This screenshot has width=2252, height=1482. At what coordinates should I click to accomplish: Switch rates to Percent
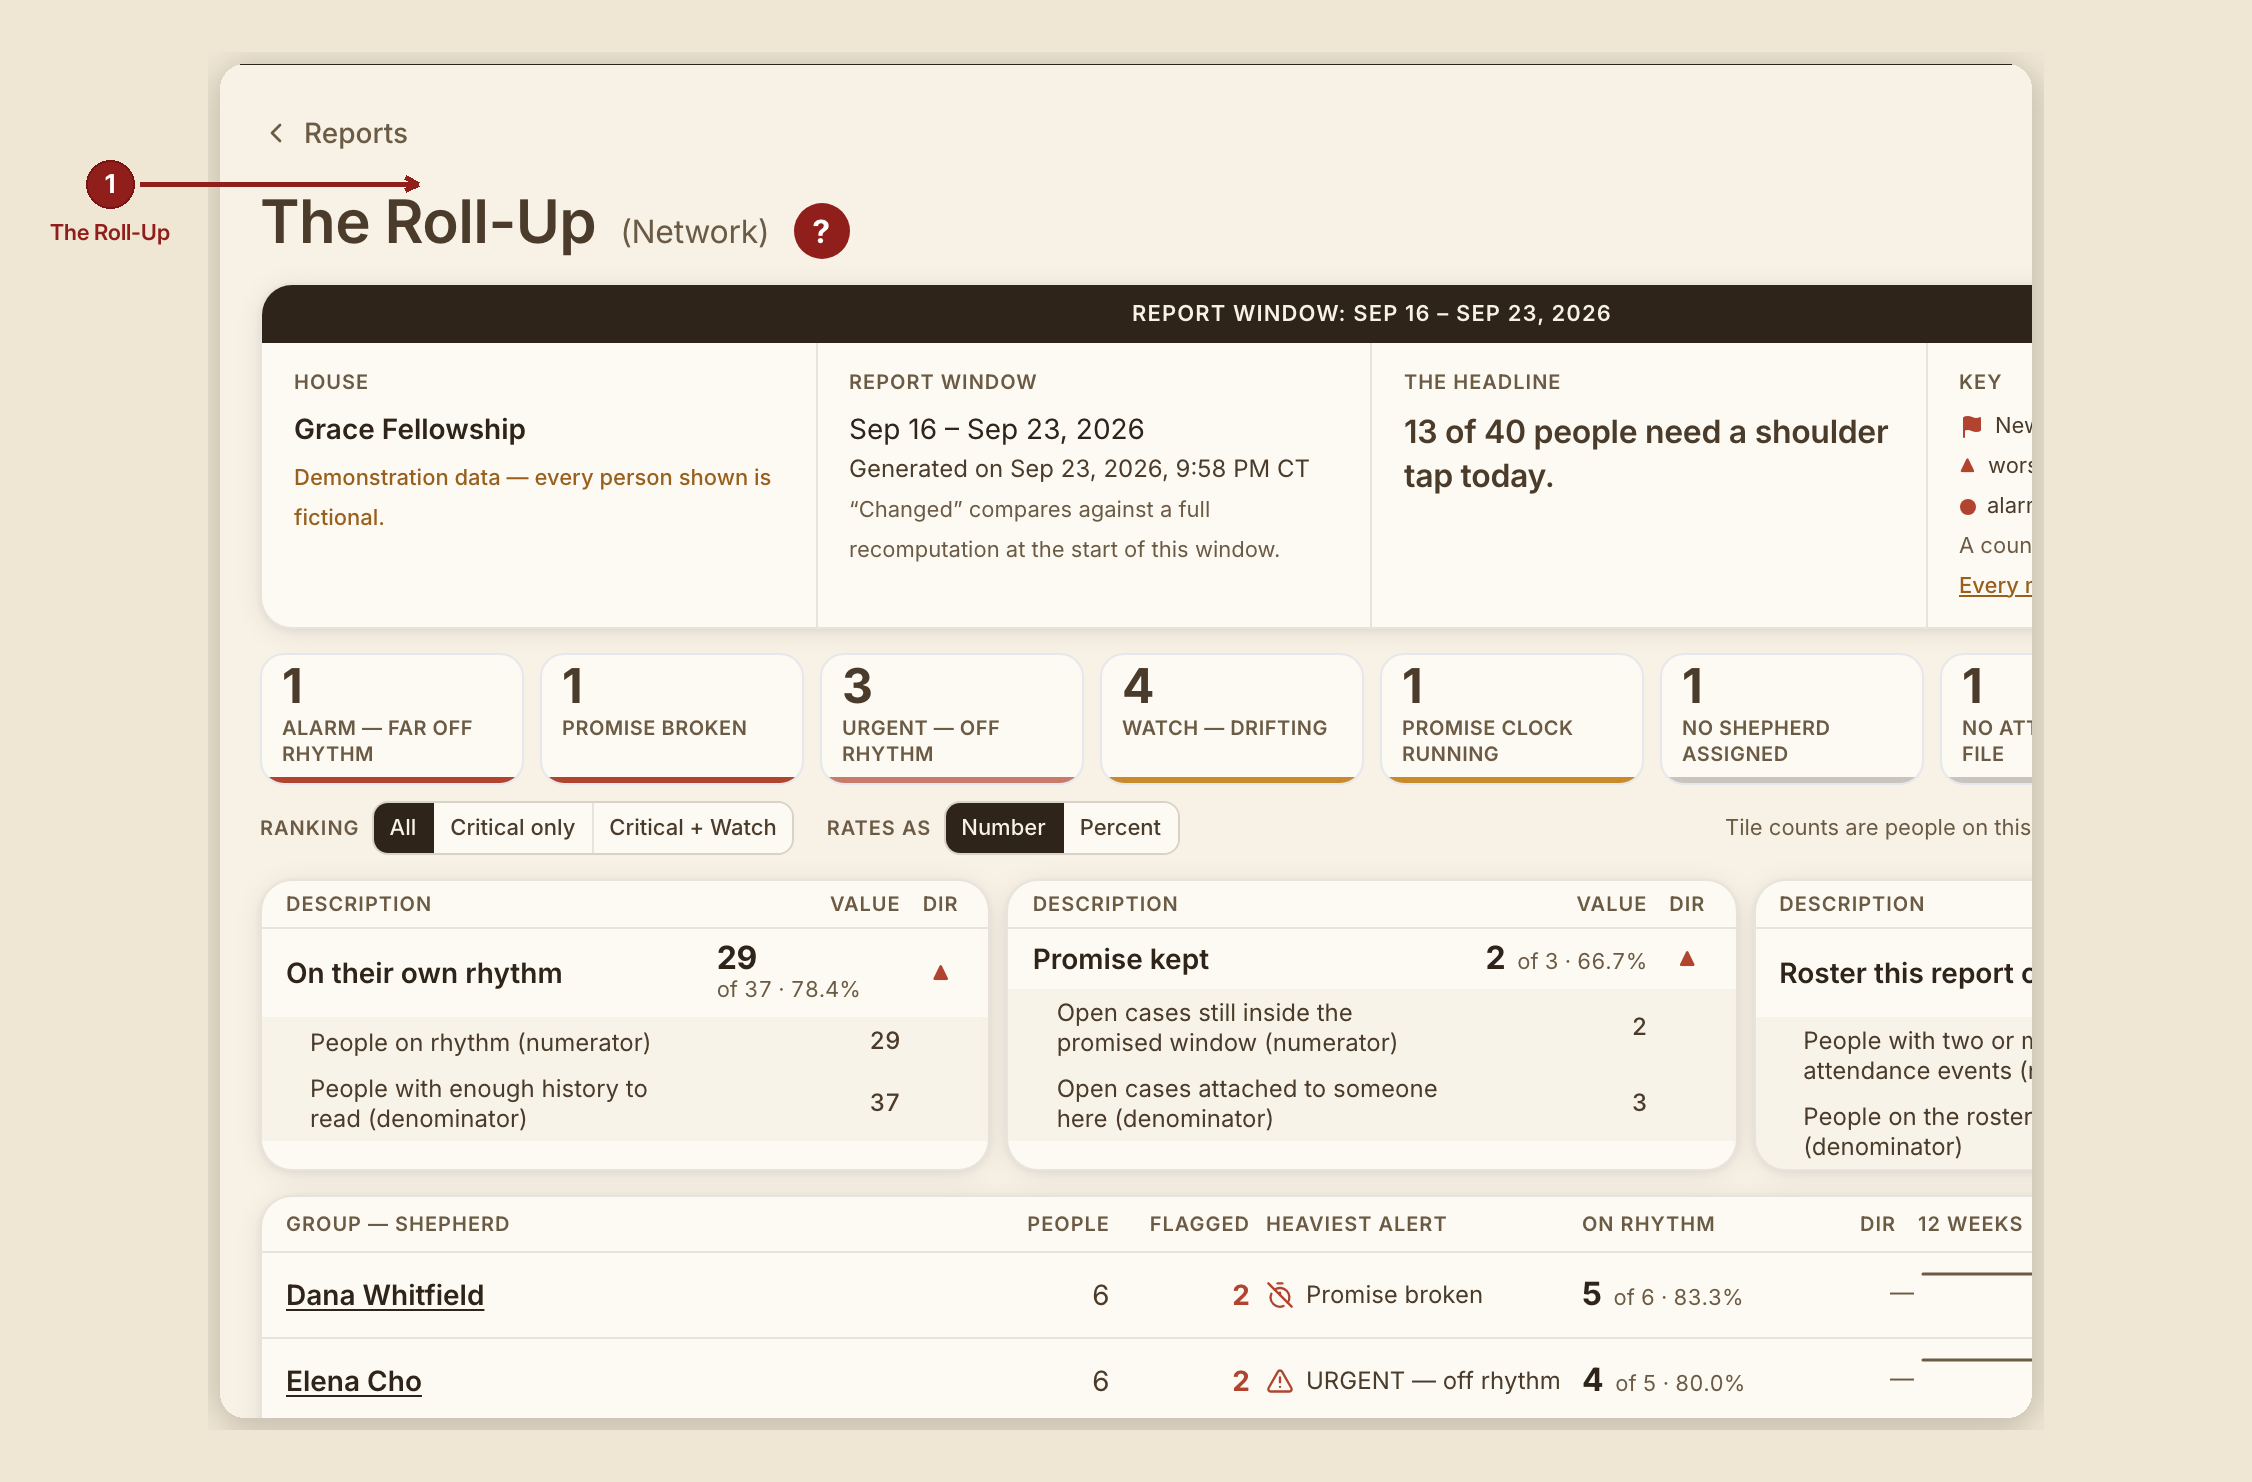tap(1120, 827)
